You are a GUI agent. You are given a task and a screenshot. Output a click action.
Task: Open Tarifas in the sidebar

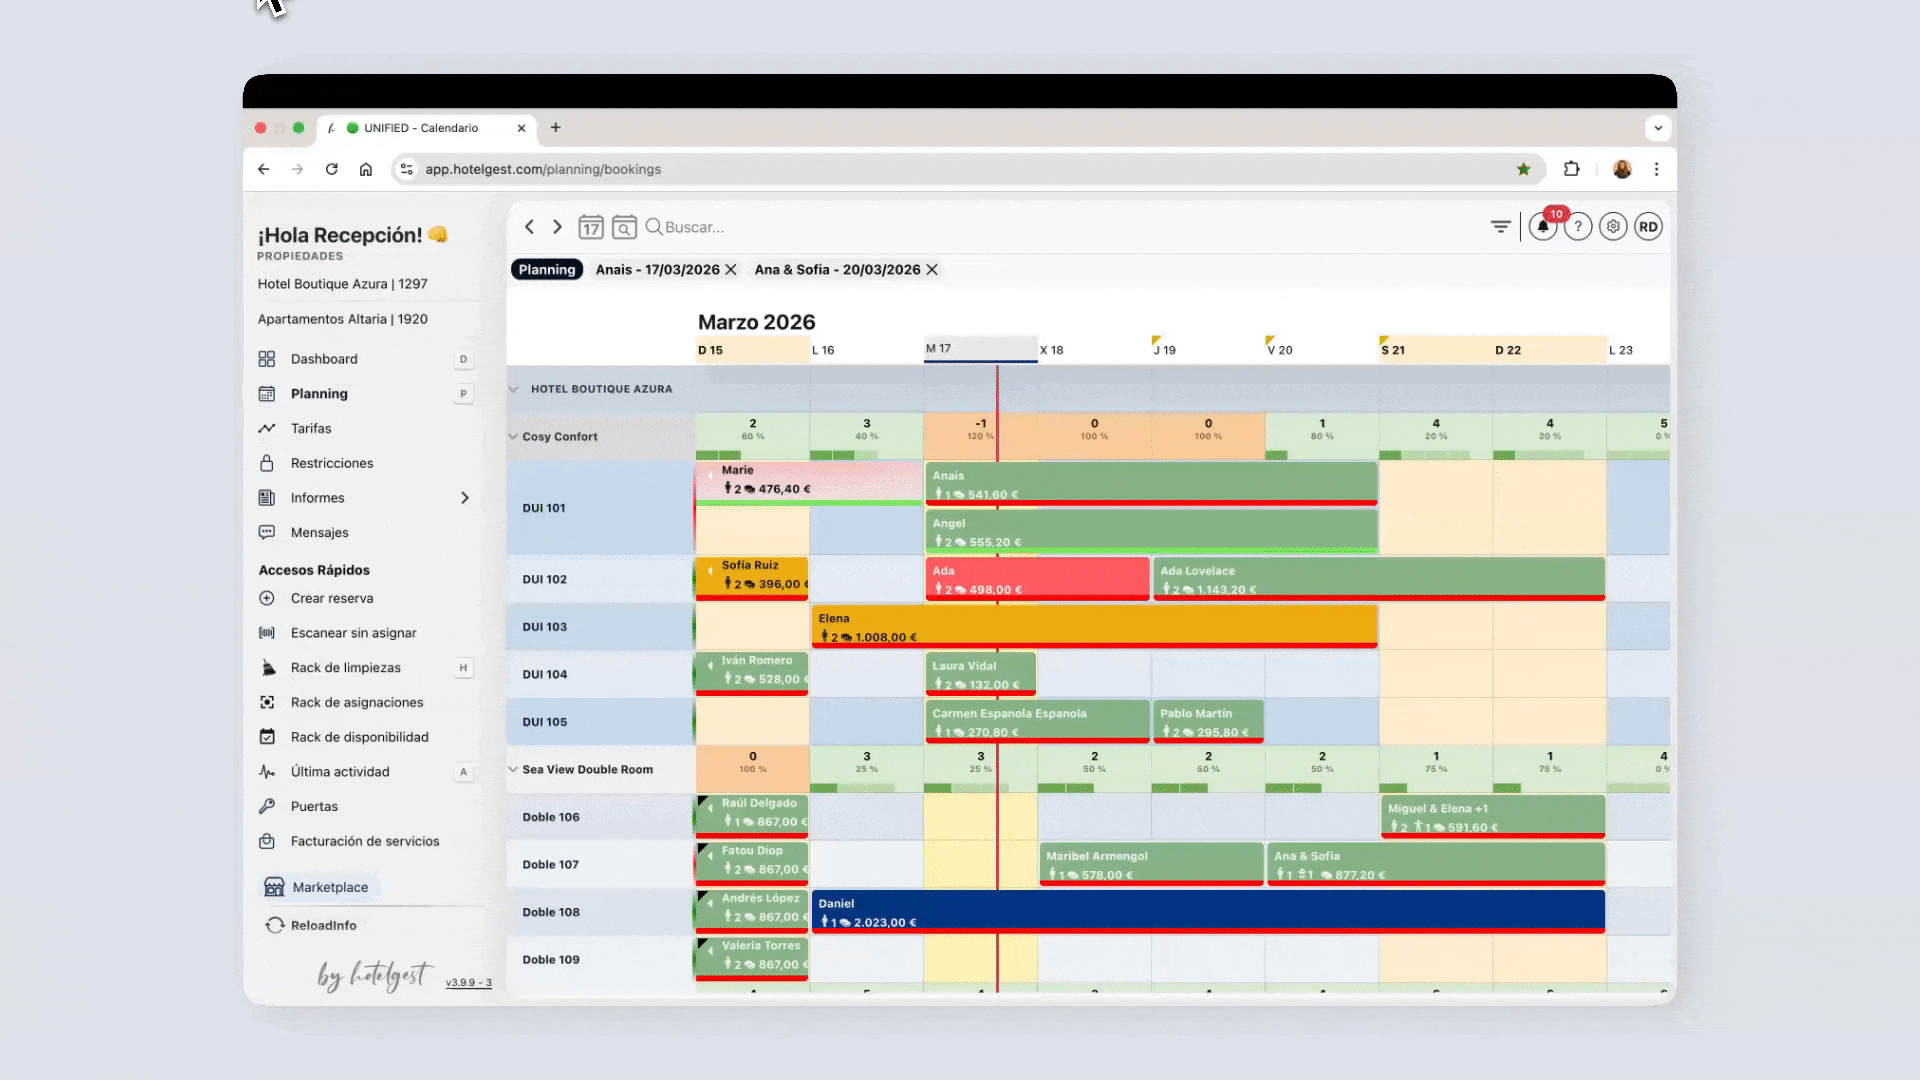(x=311, y=428)
